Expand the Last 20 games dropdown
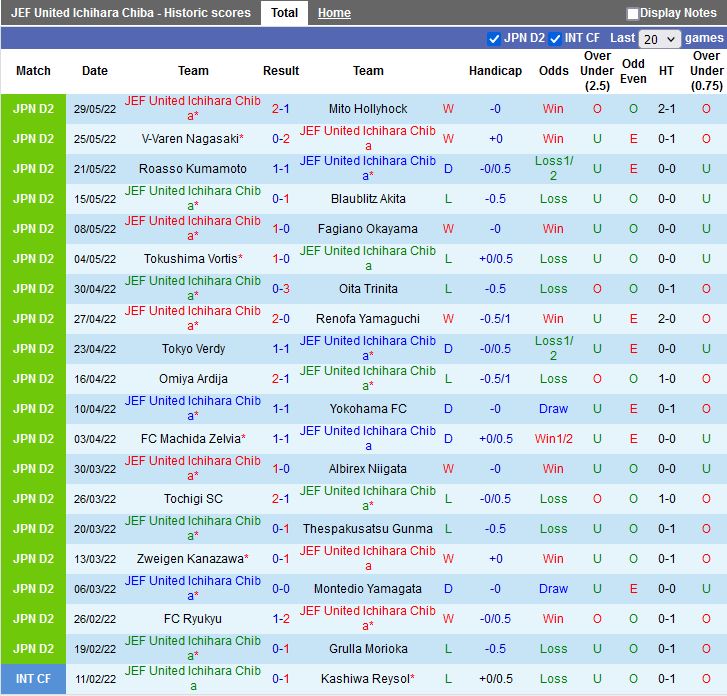 point(660,39)
